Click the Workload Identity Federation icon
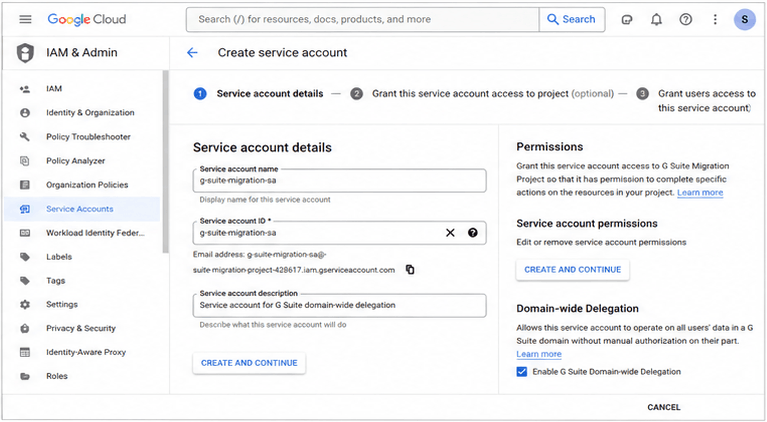Screen dimensions: 767x422 pos(25,233)
